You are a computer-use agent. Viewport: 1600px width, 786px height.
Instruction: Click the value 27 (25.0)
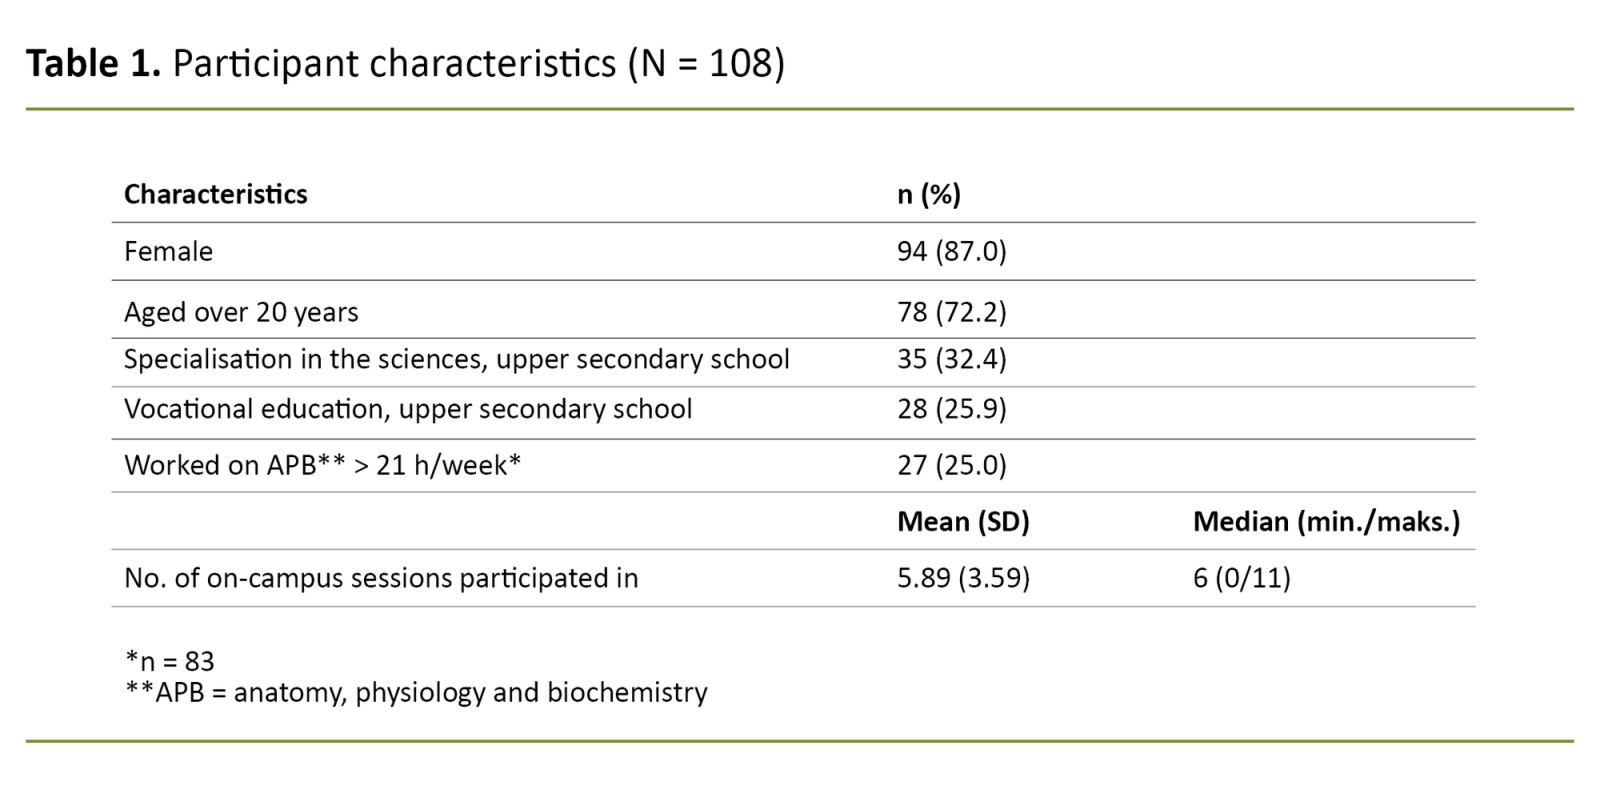[x=951, y=465]
